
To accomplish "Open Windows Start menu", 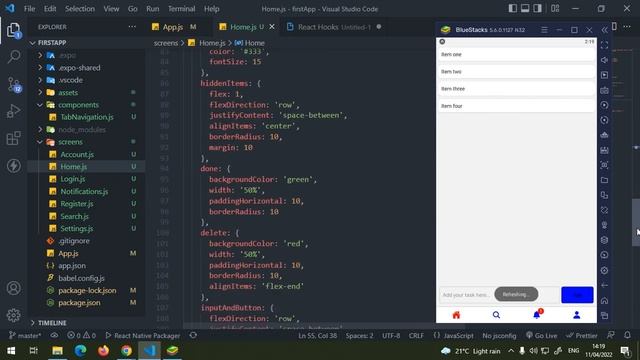I will coord(11,351).
